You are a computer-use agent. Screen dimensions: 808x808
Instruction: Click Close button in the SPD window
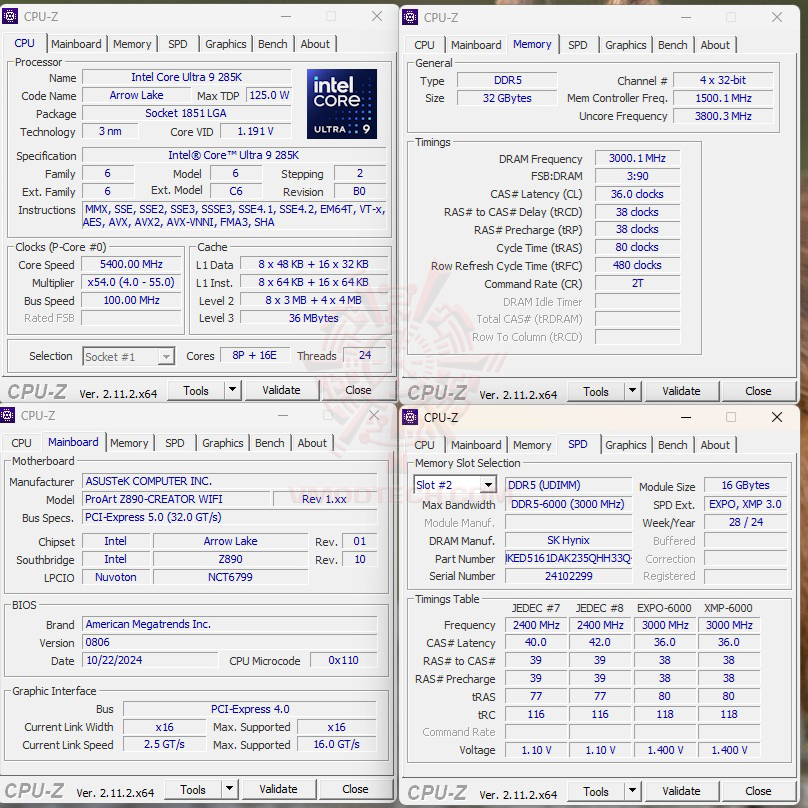coord(758,791)
